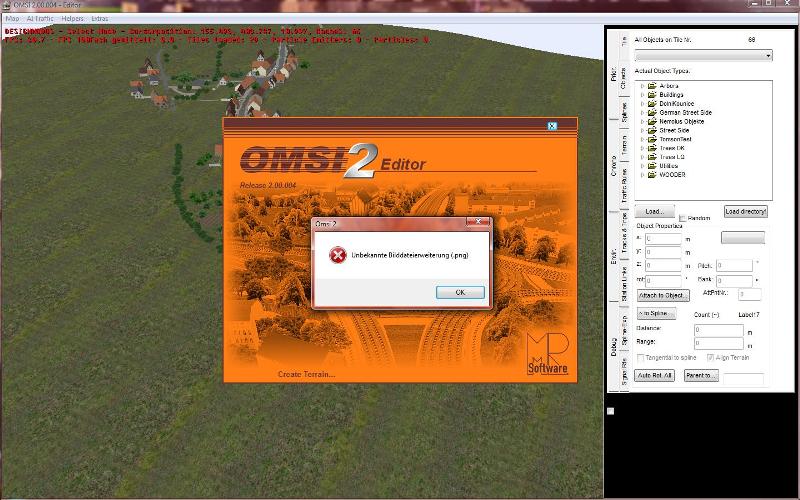
Task: Expand the German Street Side tree node
Action: pos(642,113)
